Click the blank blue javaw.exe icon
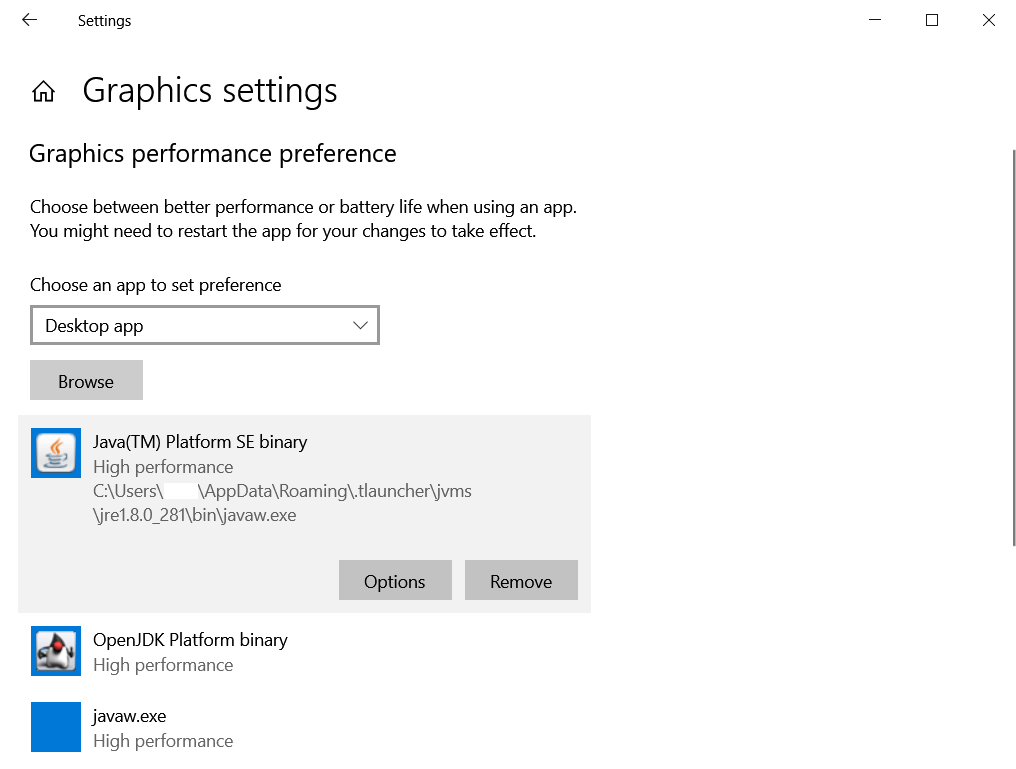The height and width of the screenshot is (769, 1016). [56, 727]
